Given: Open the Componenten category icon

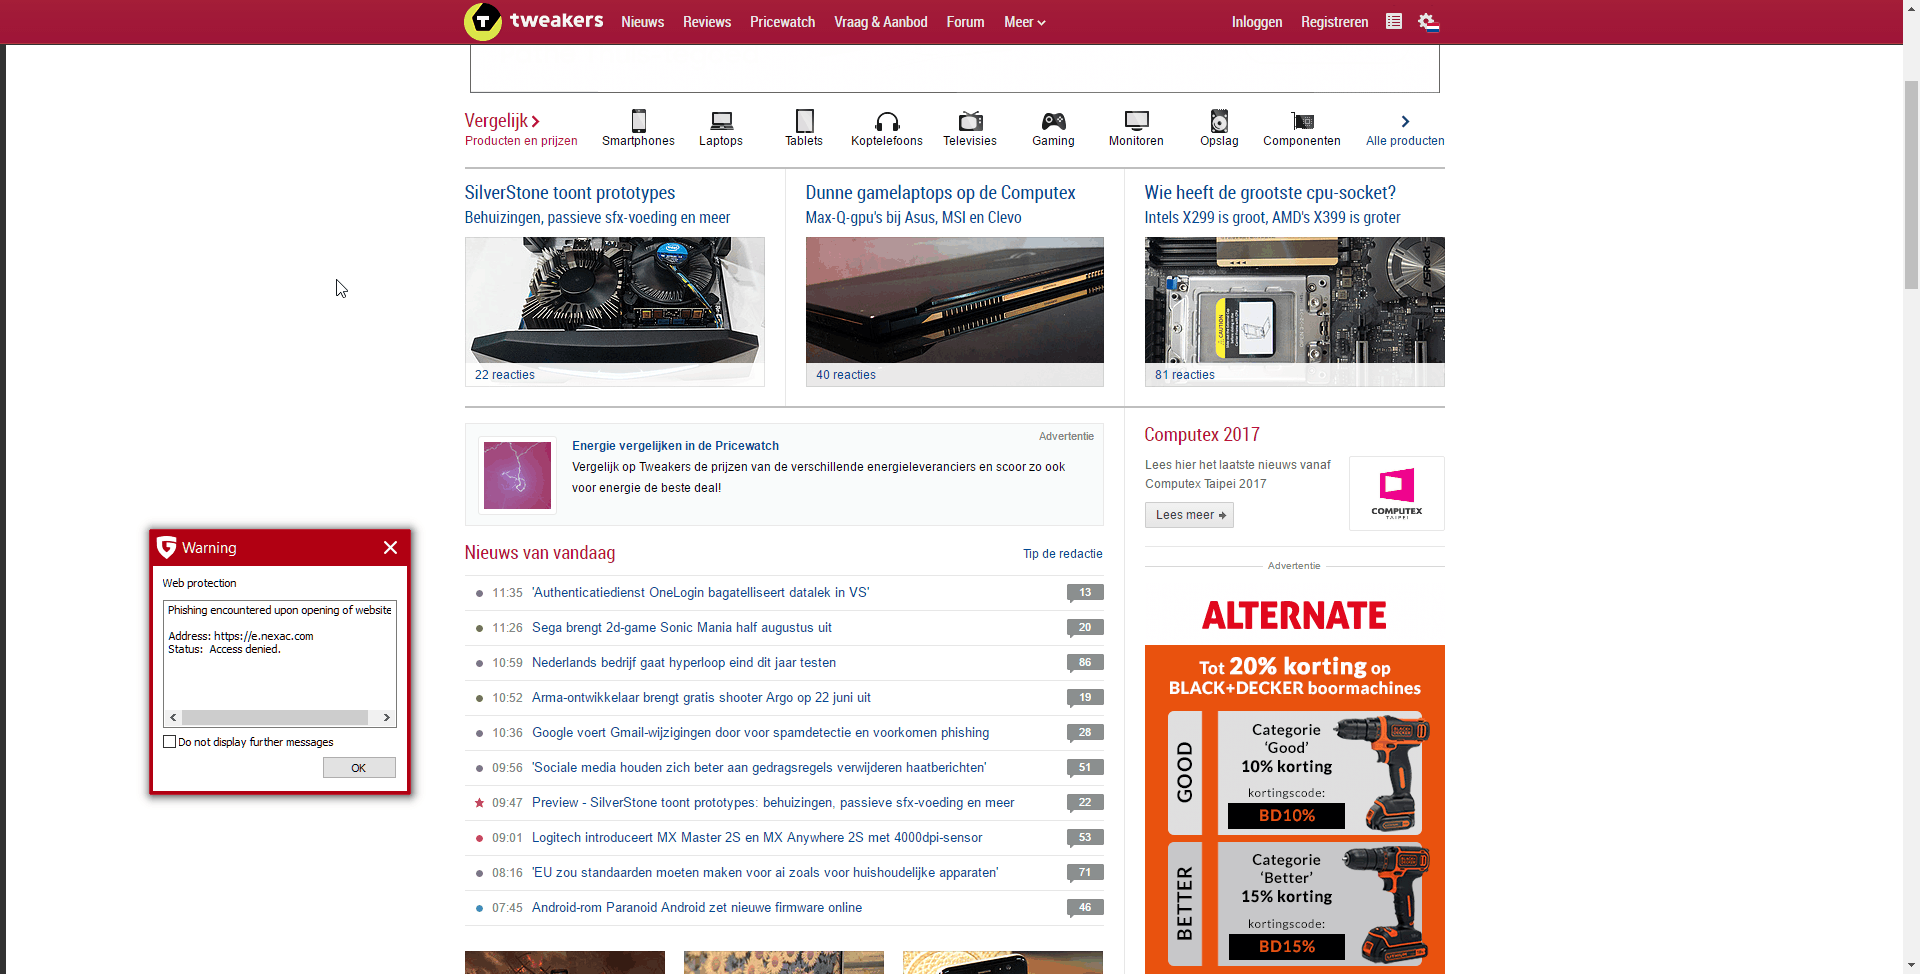Looking at the screenshot, I should click(x=1302, y=122).
